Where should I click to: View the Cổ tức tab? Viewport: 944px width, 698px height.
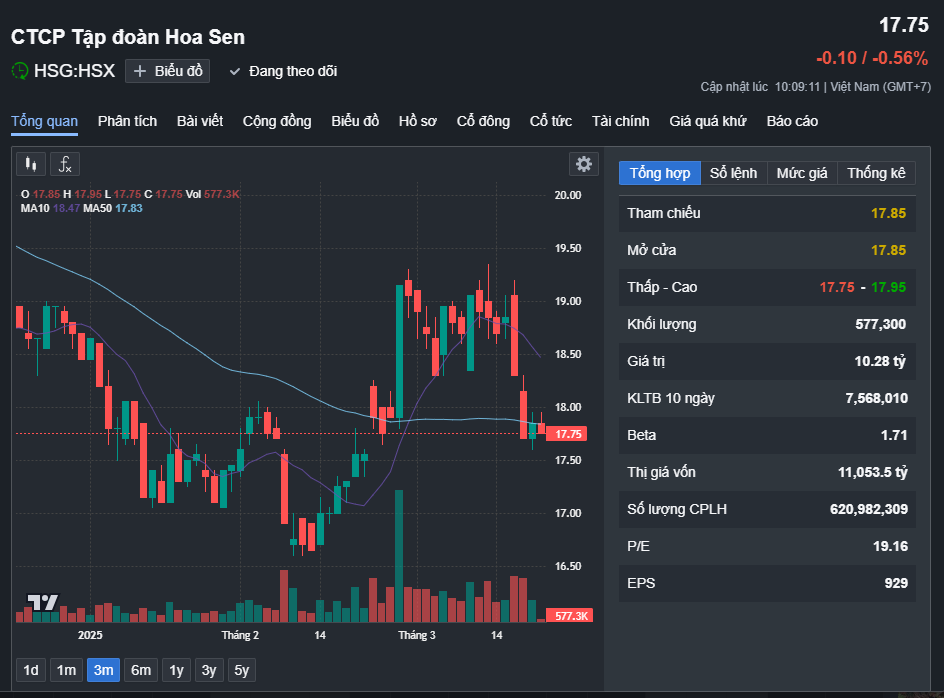551,122
